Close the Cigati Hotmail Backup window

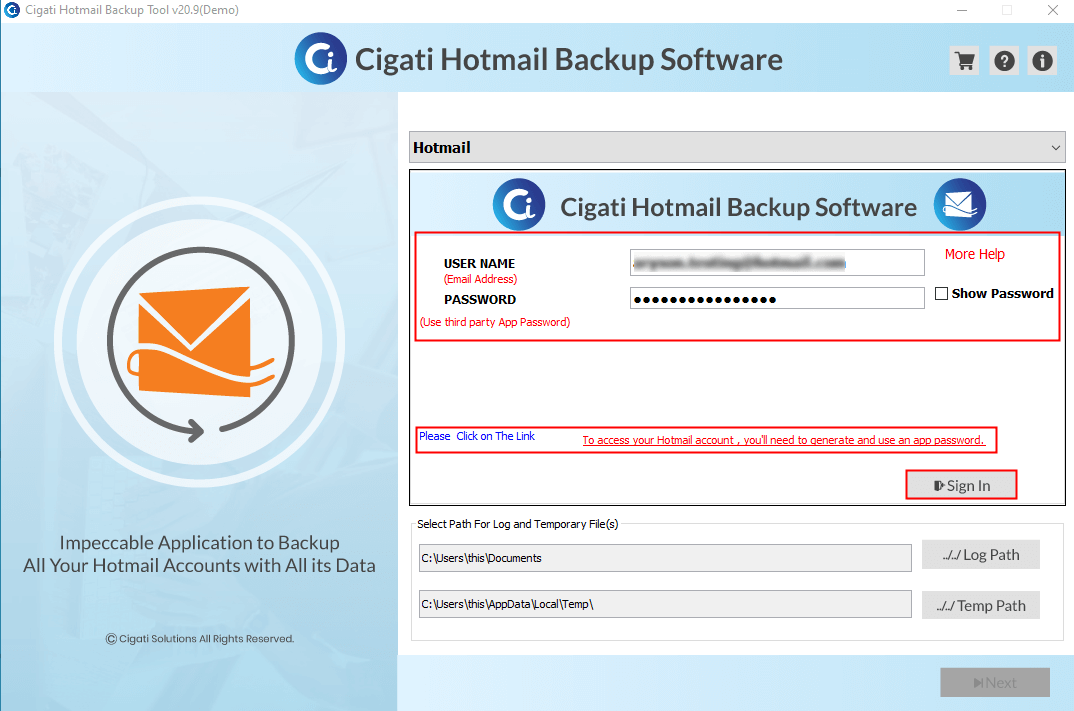coord(1053,10)
